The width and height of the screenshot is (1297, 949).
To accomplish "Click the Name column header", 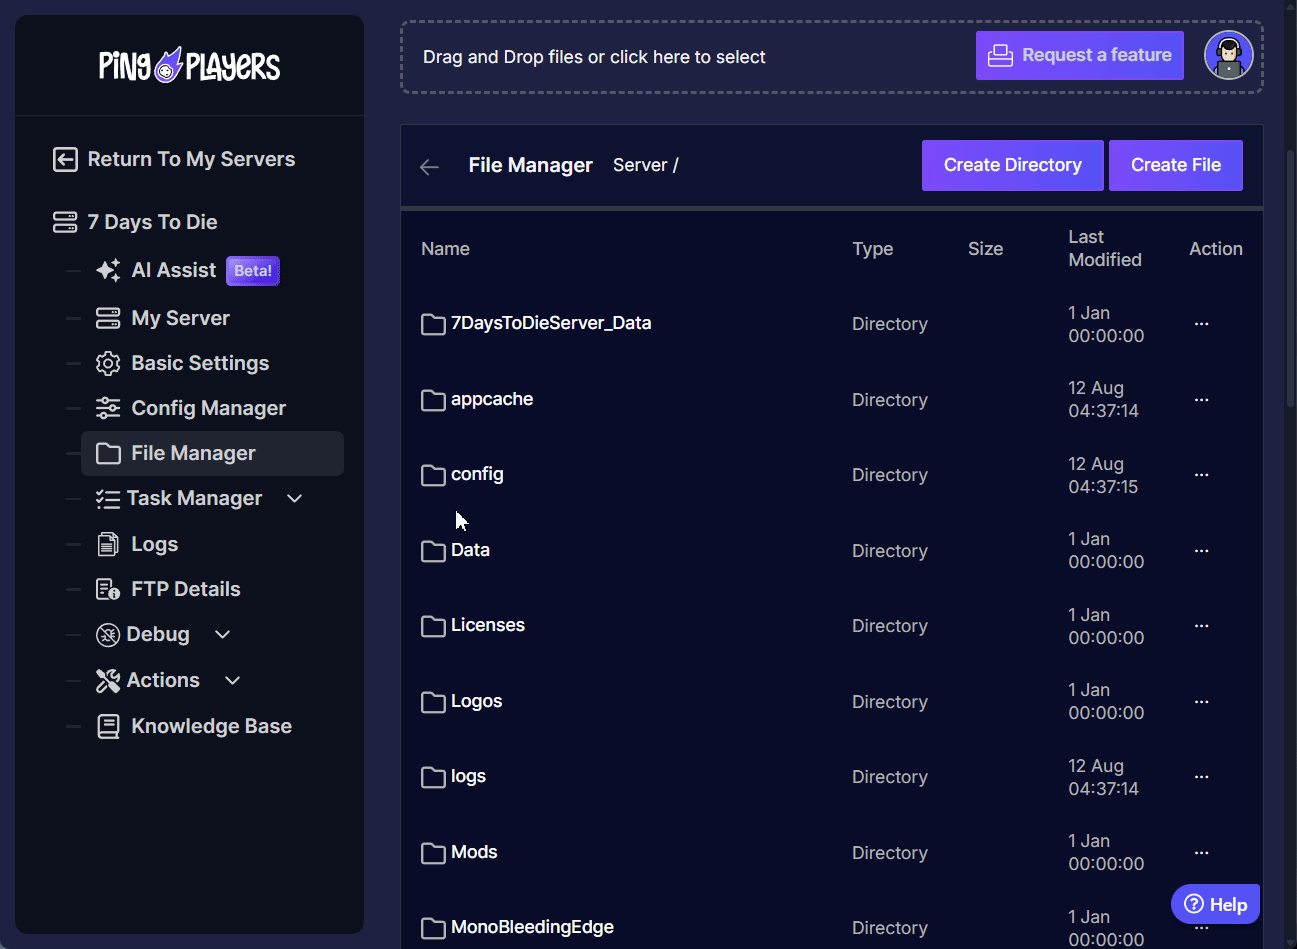I will tap(445, 249).
